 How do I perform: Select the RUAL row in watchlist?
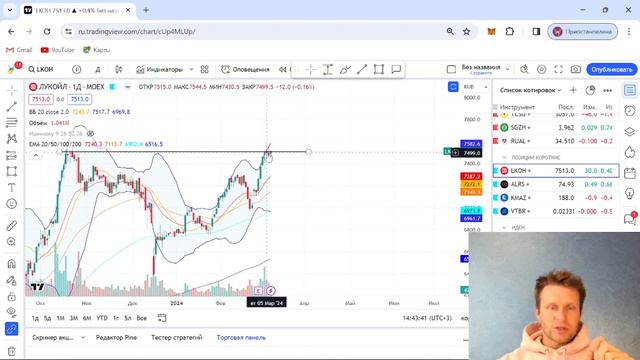556,141
